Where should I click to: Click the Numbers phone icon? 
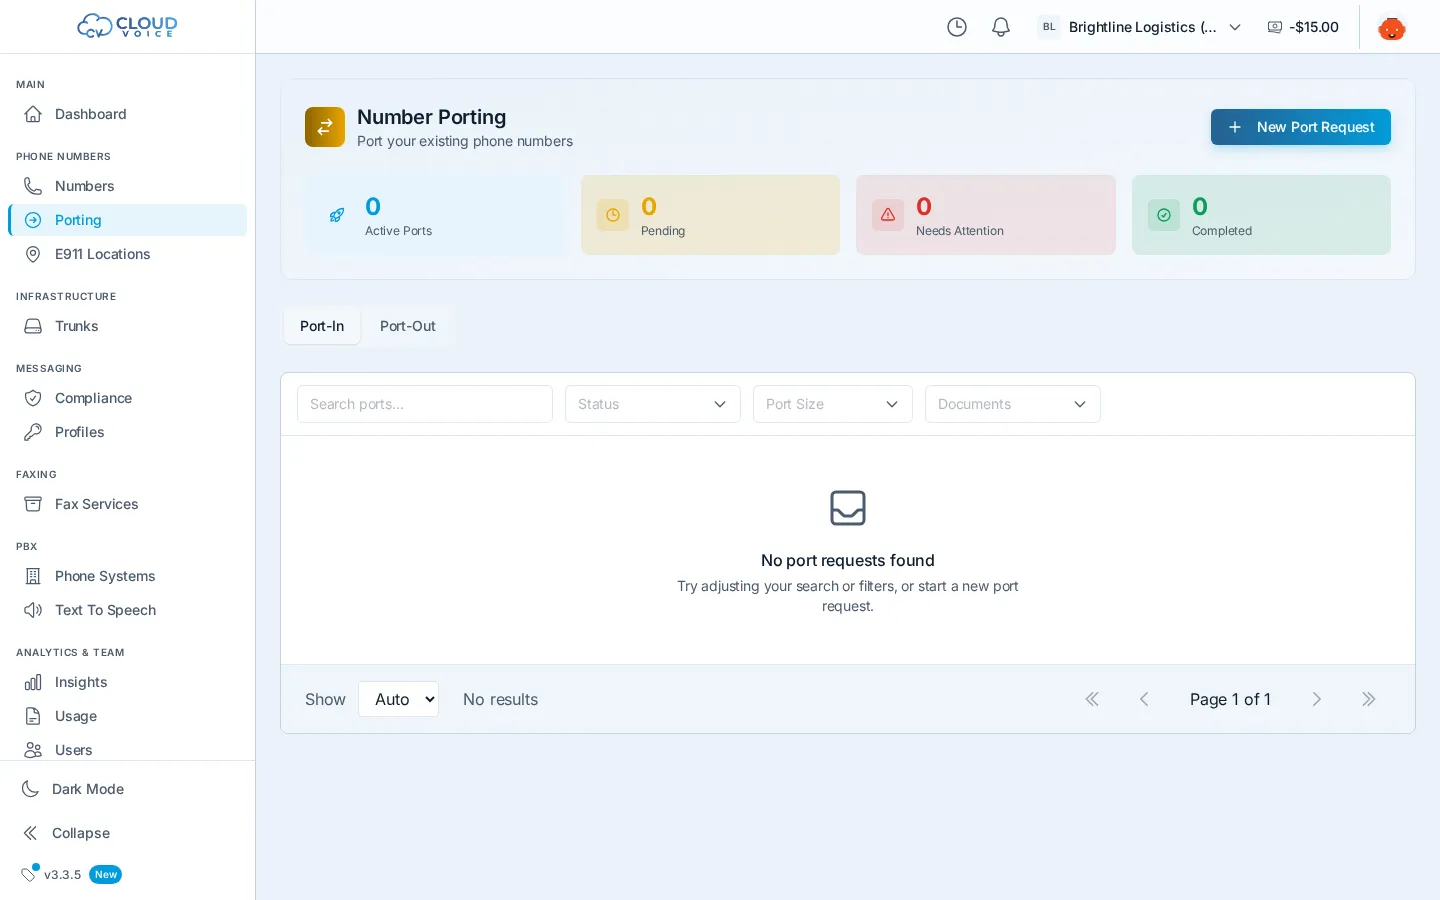33,186
